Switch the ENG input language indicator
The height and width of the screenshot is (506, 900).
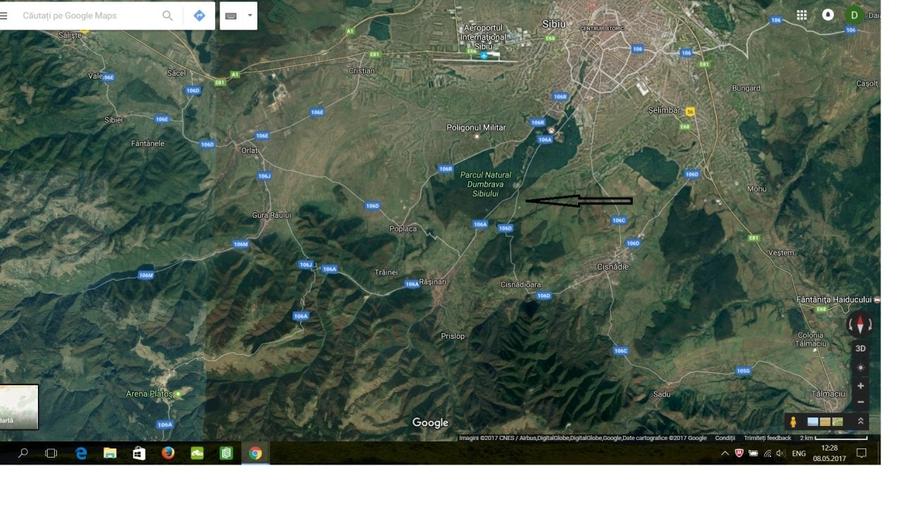click(798, 453)
